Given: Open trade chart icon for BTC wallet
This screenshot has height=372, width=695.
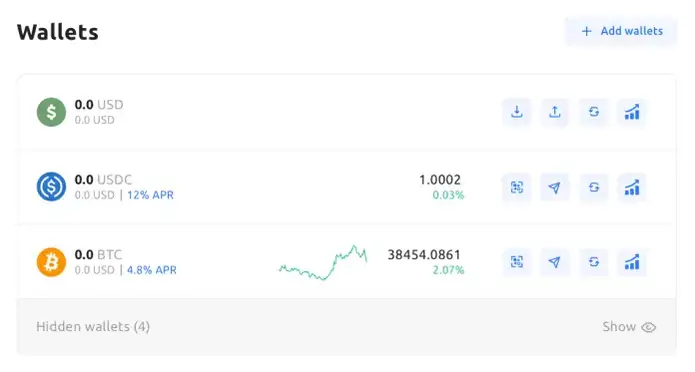Looking at the screenshot, I should 632,262.
